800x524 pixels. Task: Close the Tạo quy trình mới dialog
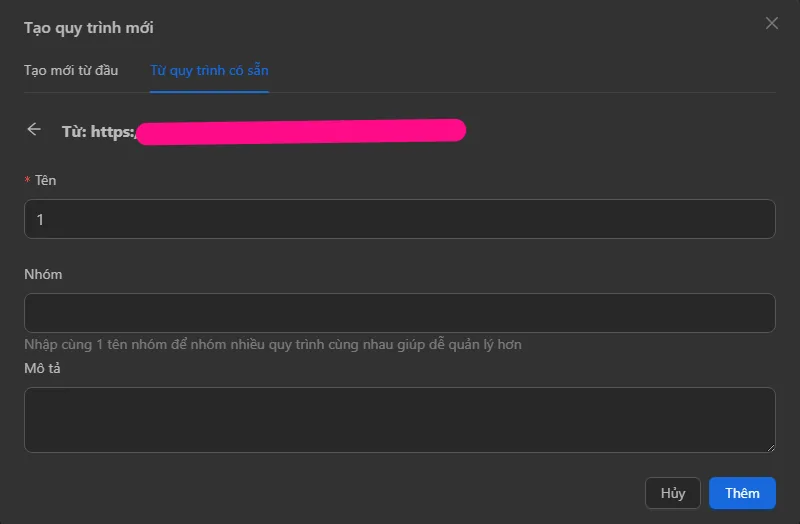pyautogui.click(x=772, y=23)
